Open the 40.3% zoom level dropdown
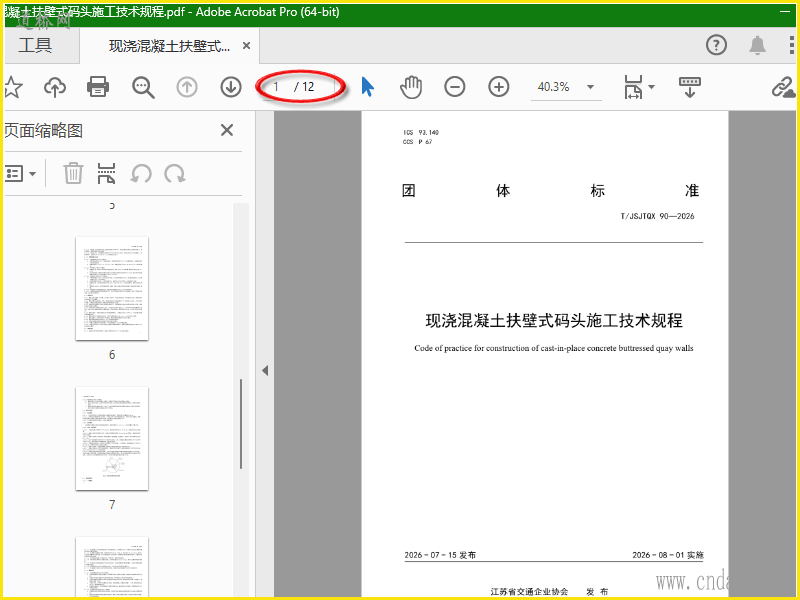Viewport: 800px width, 600px height. 590,87
